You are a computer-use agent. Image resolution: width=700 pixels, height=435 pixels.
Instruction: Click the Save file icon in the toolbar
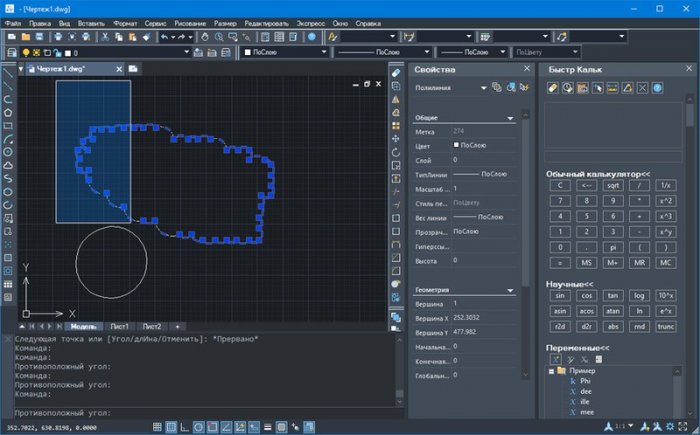[x=40, y=36]
